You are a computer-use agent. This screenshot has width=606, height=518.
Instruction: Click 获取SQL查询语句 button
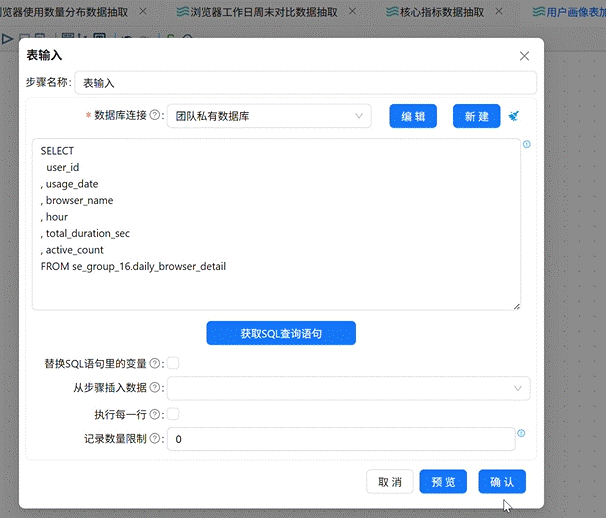pyautogui.click(x=281, y=333)
